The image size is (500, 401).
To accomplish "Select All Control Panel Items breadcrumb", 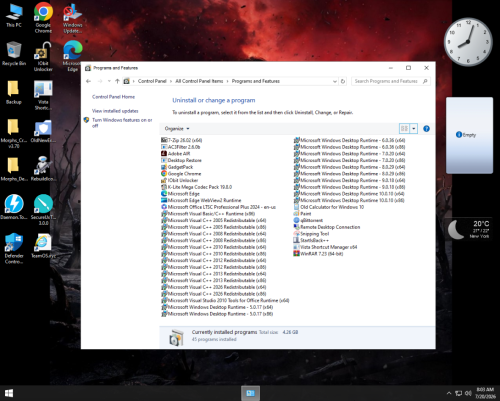I will point(199,81).
